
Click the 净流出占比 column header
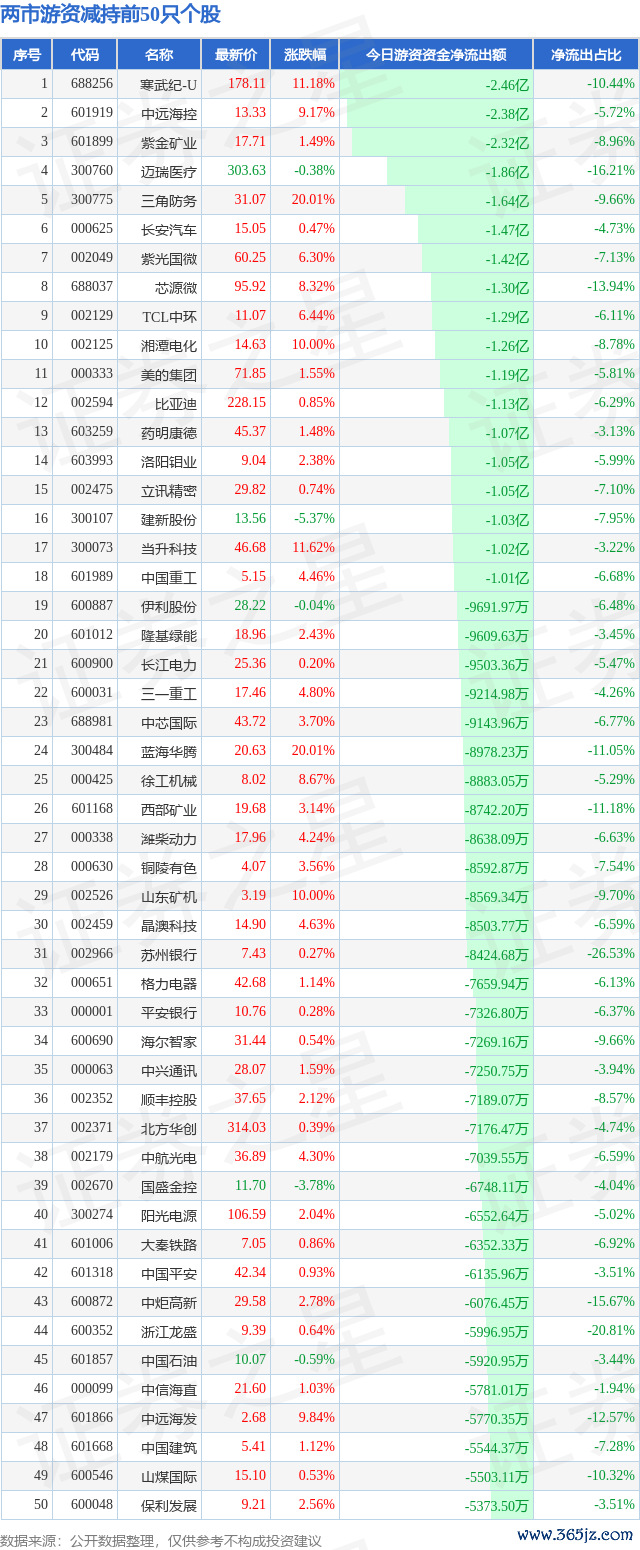pyautogui.click(x=586, y=55)
